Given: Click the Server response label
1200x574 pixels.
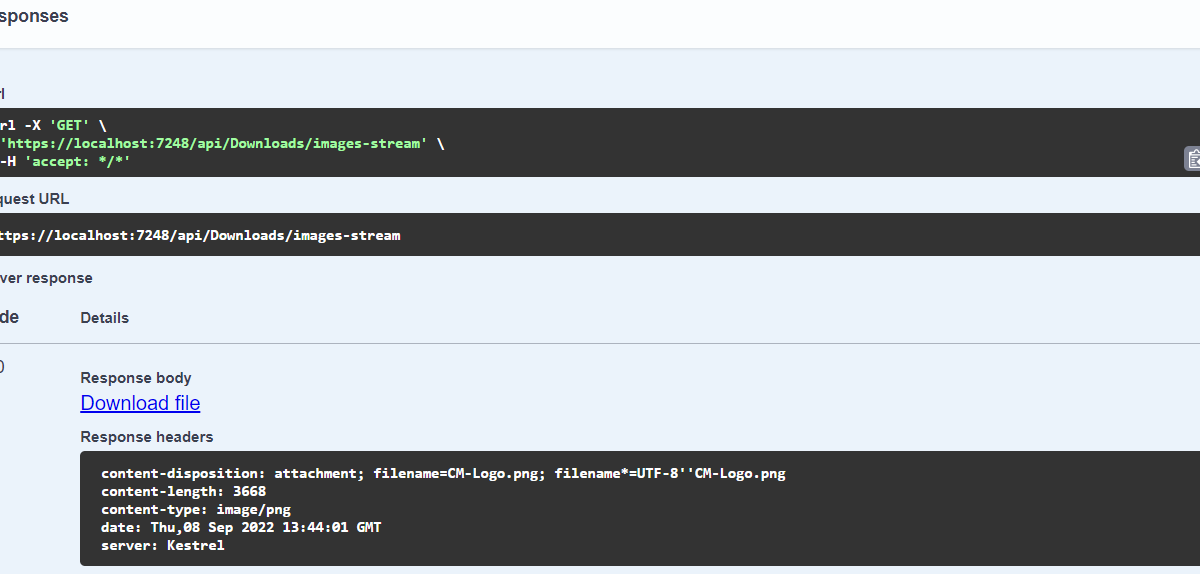Looking at the screenshot, I should 45,278.
